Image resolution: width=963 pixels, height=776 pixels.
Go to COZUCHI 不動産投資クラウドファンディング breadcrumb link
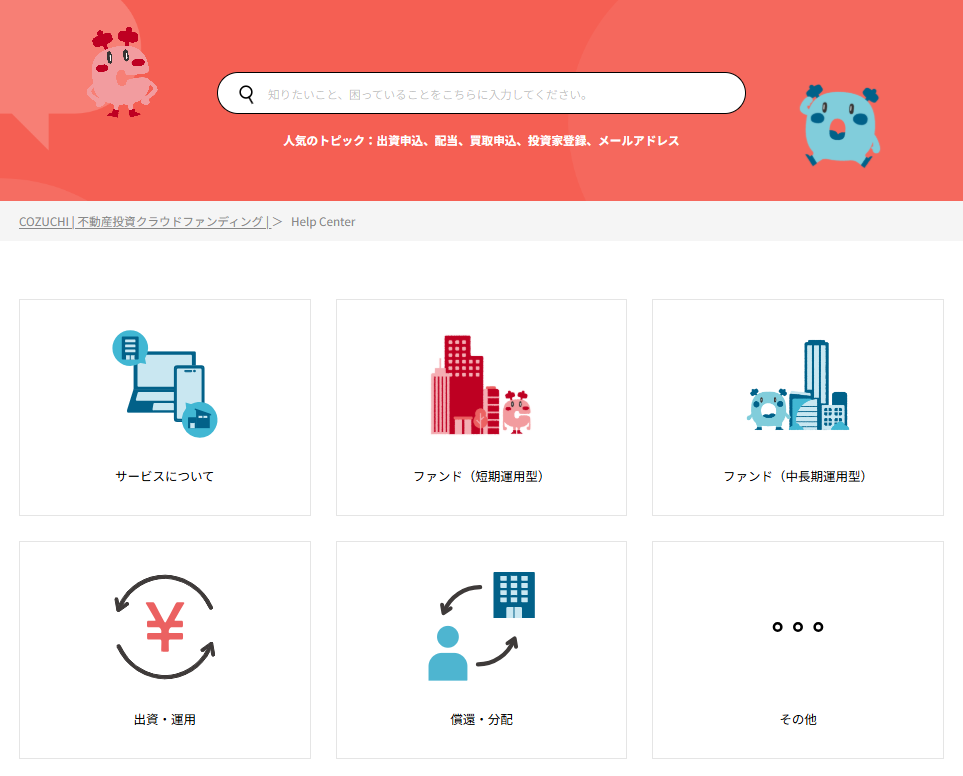144,222
